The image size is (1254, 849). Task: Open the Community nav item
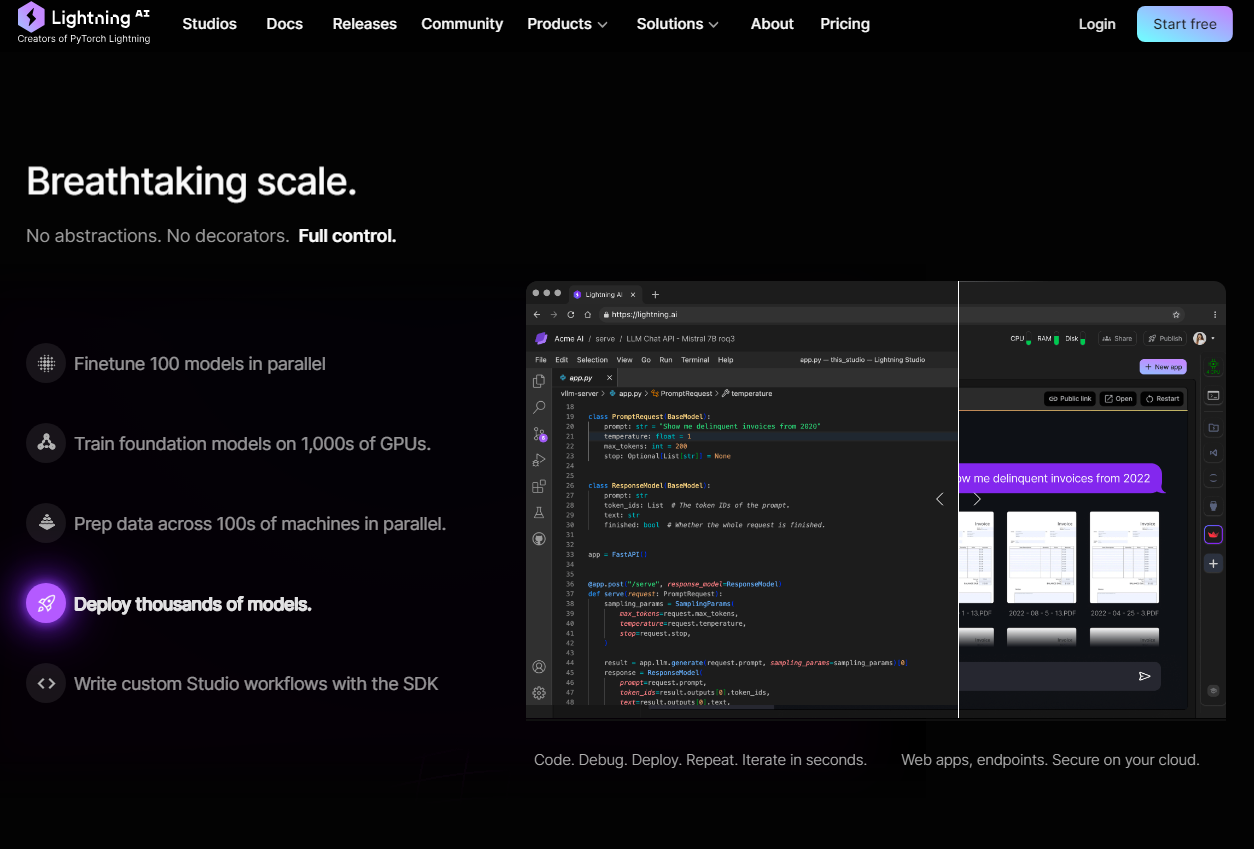pyautogui.click(x=462, y=24)
